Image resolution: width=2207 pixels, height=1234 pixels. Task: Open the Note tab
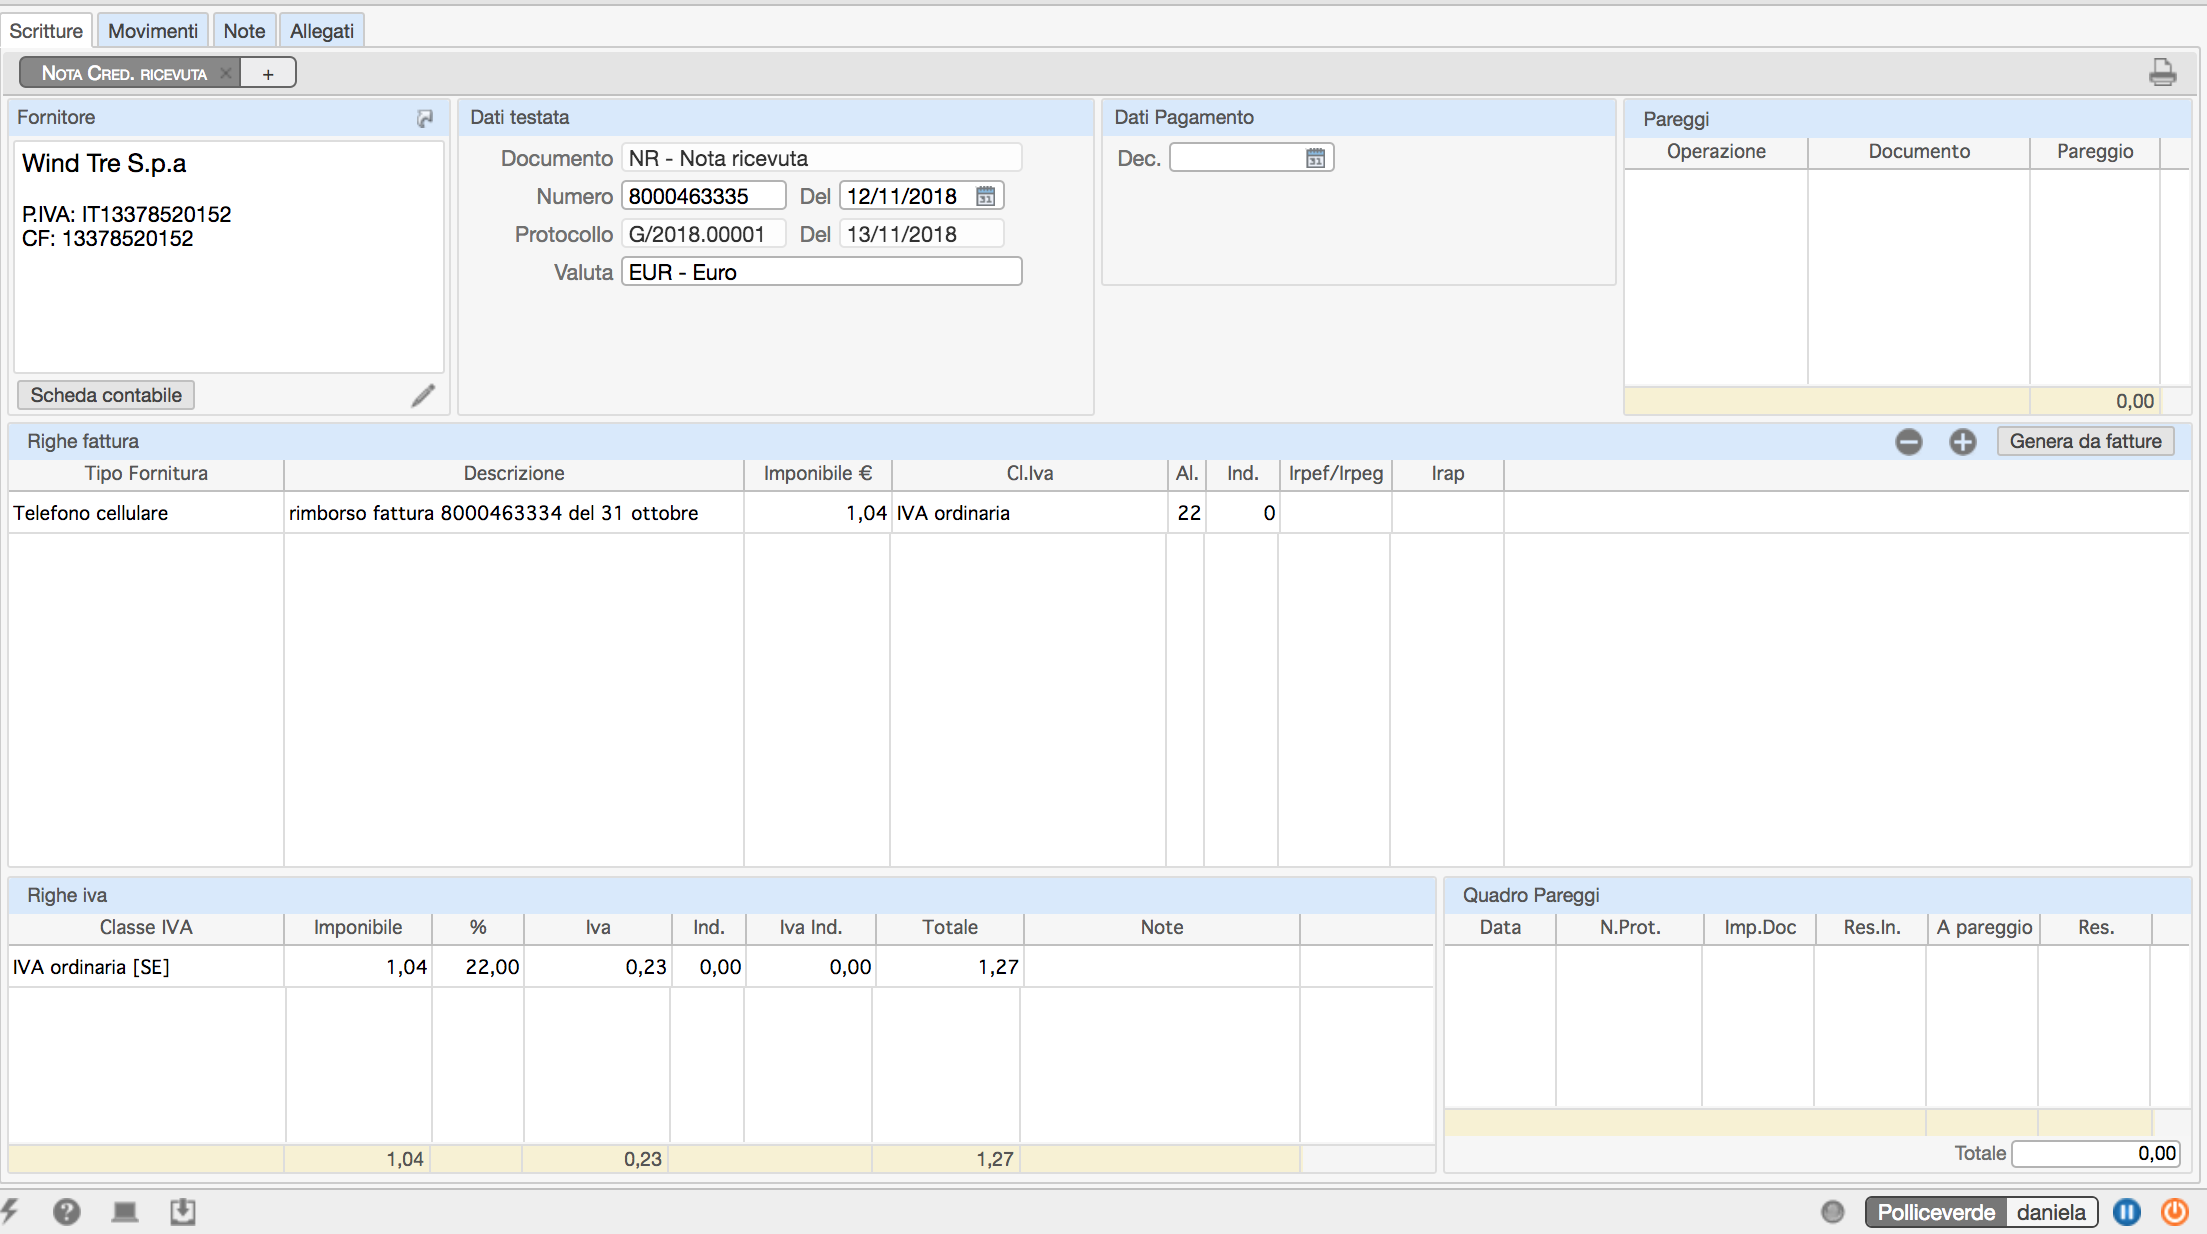pos(244,31)
